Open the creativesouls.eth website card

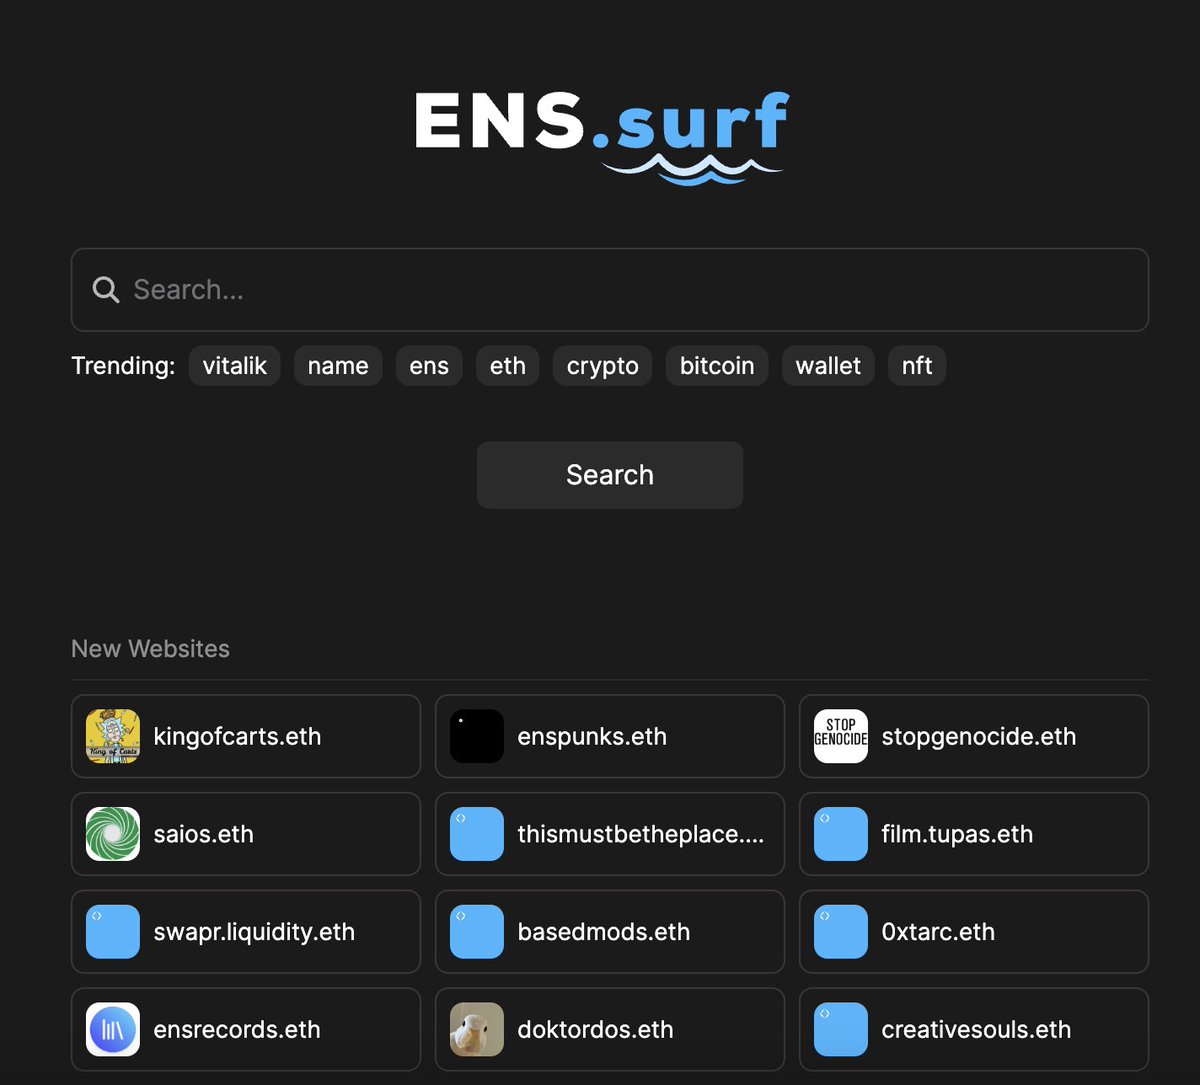click(x=973, y=1029)
